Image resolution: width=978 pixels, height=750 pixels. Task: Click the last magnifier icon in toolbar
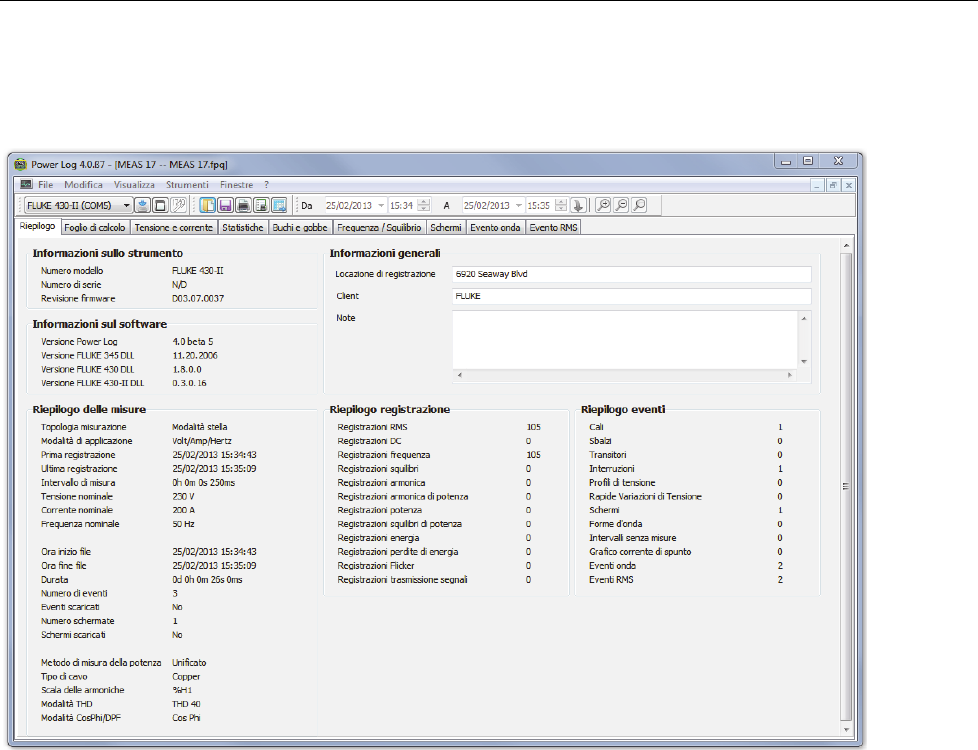(639, 205)
